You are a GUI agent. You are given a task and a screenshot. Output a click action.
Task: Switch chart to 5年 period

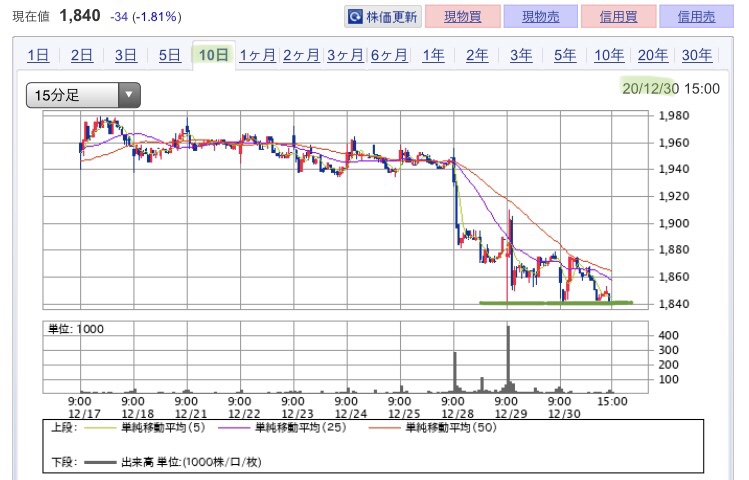(565, 55)
